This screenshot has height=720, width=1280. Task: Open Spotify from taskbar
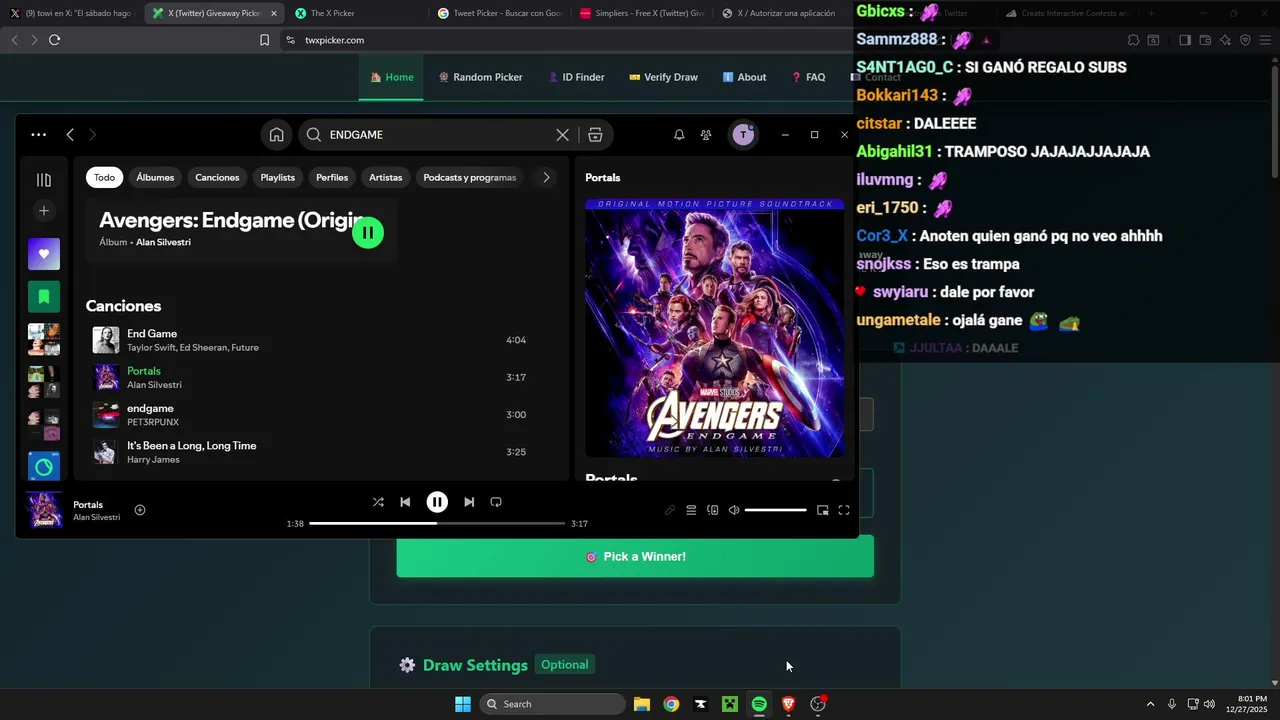[x=759, y=704]
